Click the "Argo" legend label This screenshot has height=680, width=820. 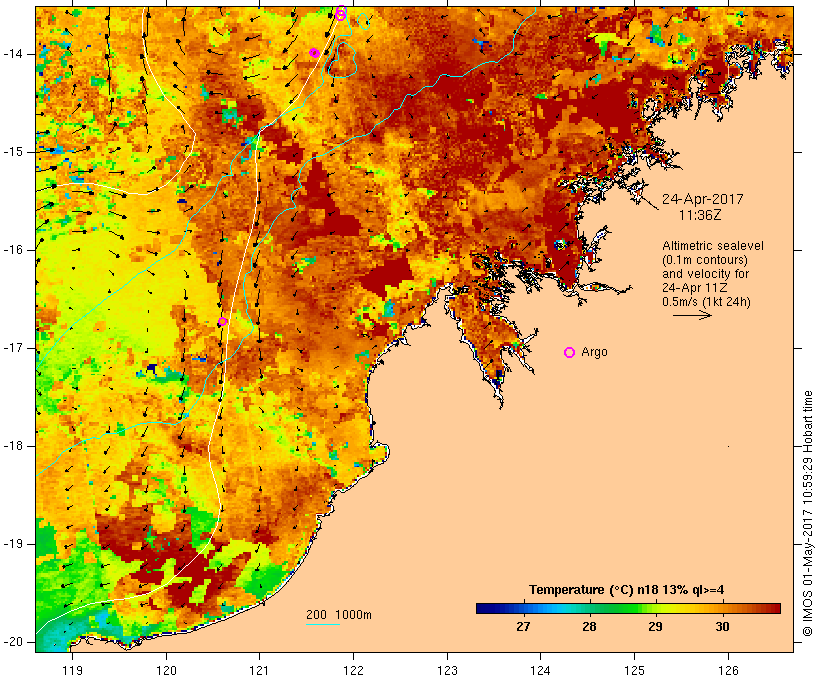[x=595, y=352]
